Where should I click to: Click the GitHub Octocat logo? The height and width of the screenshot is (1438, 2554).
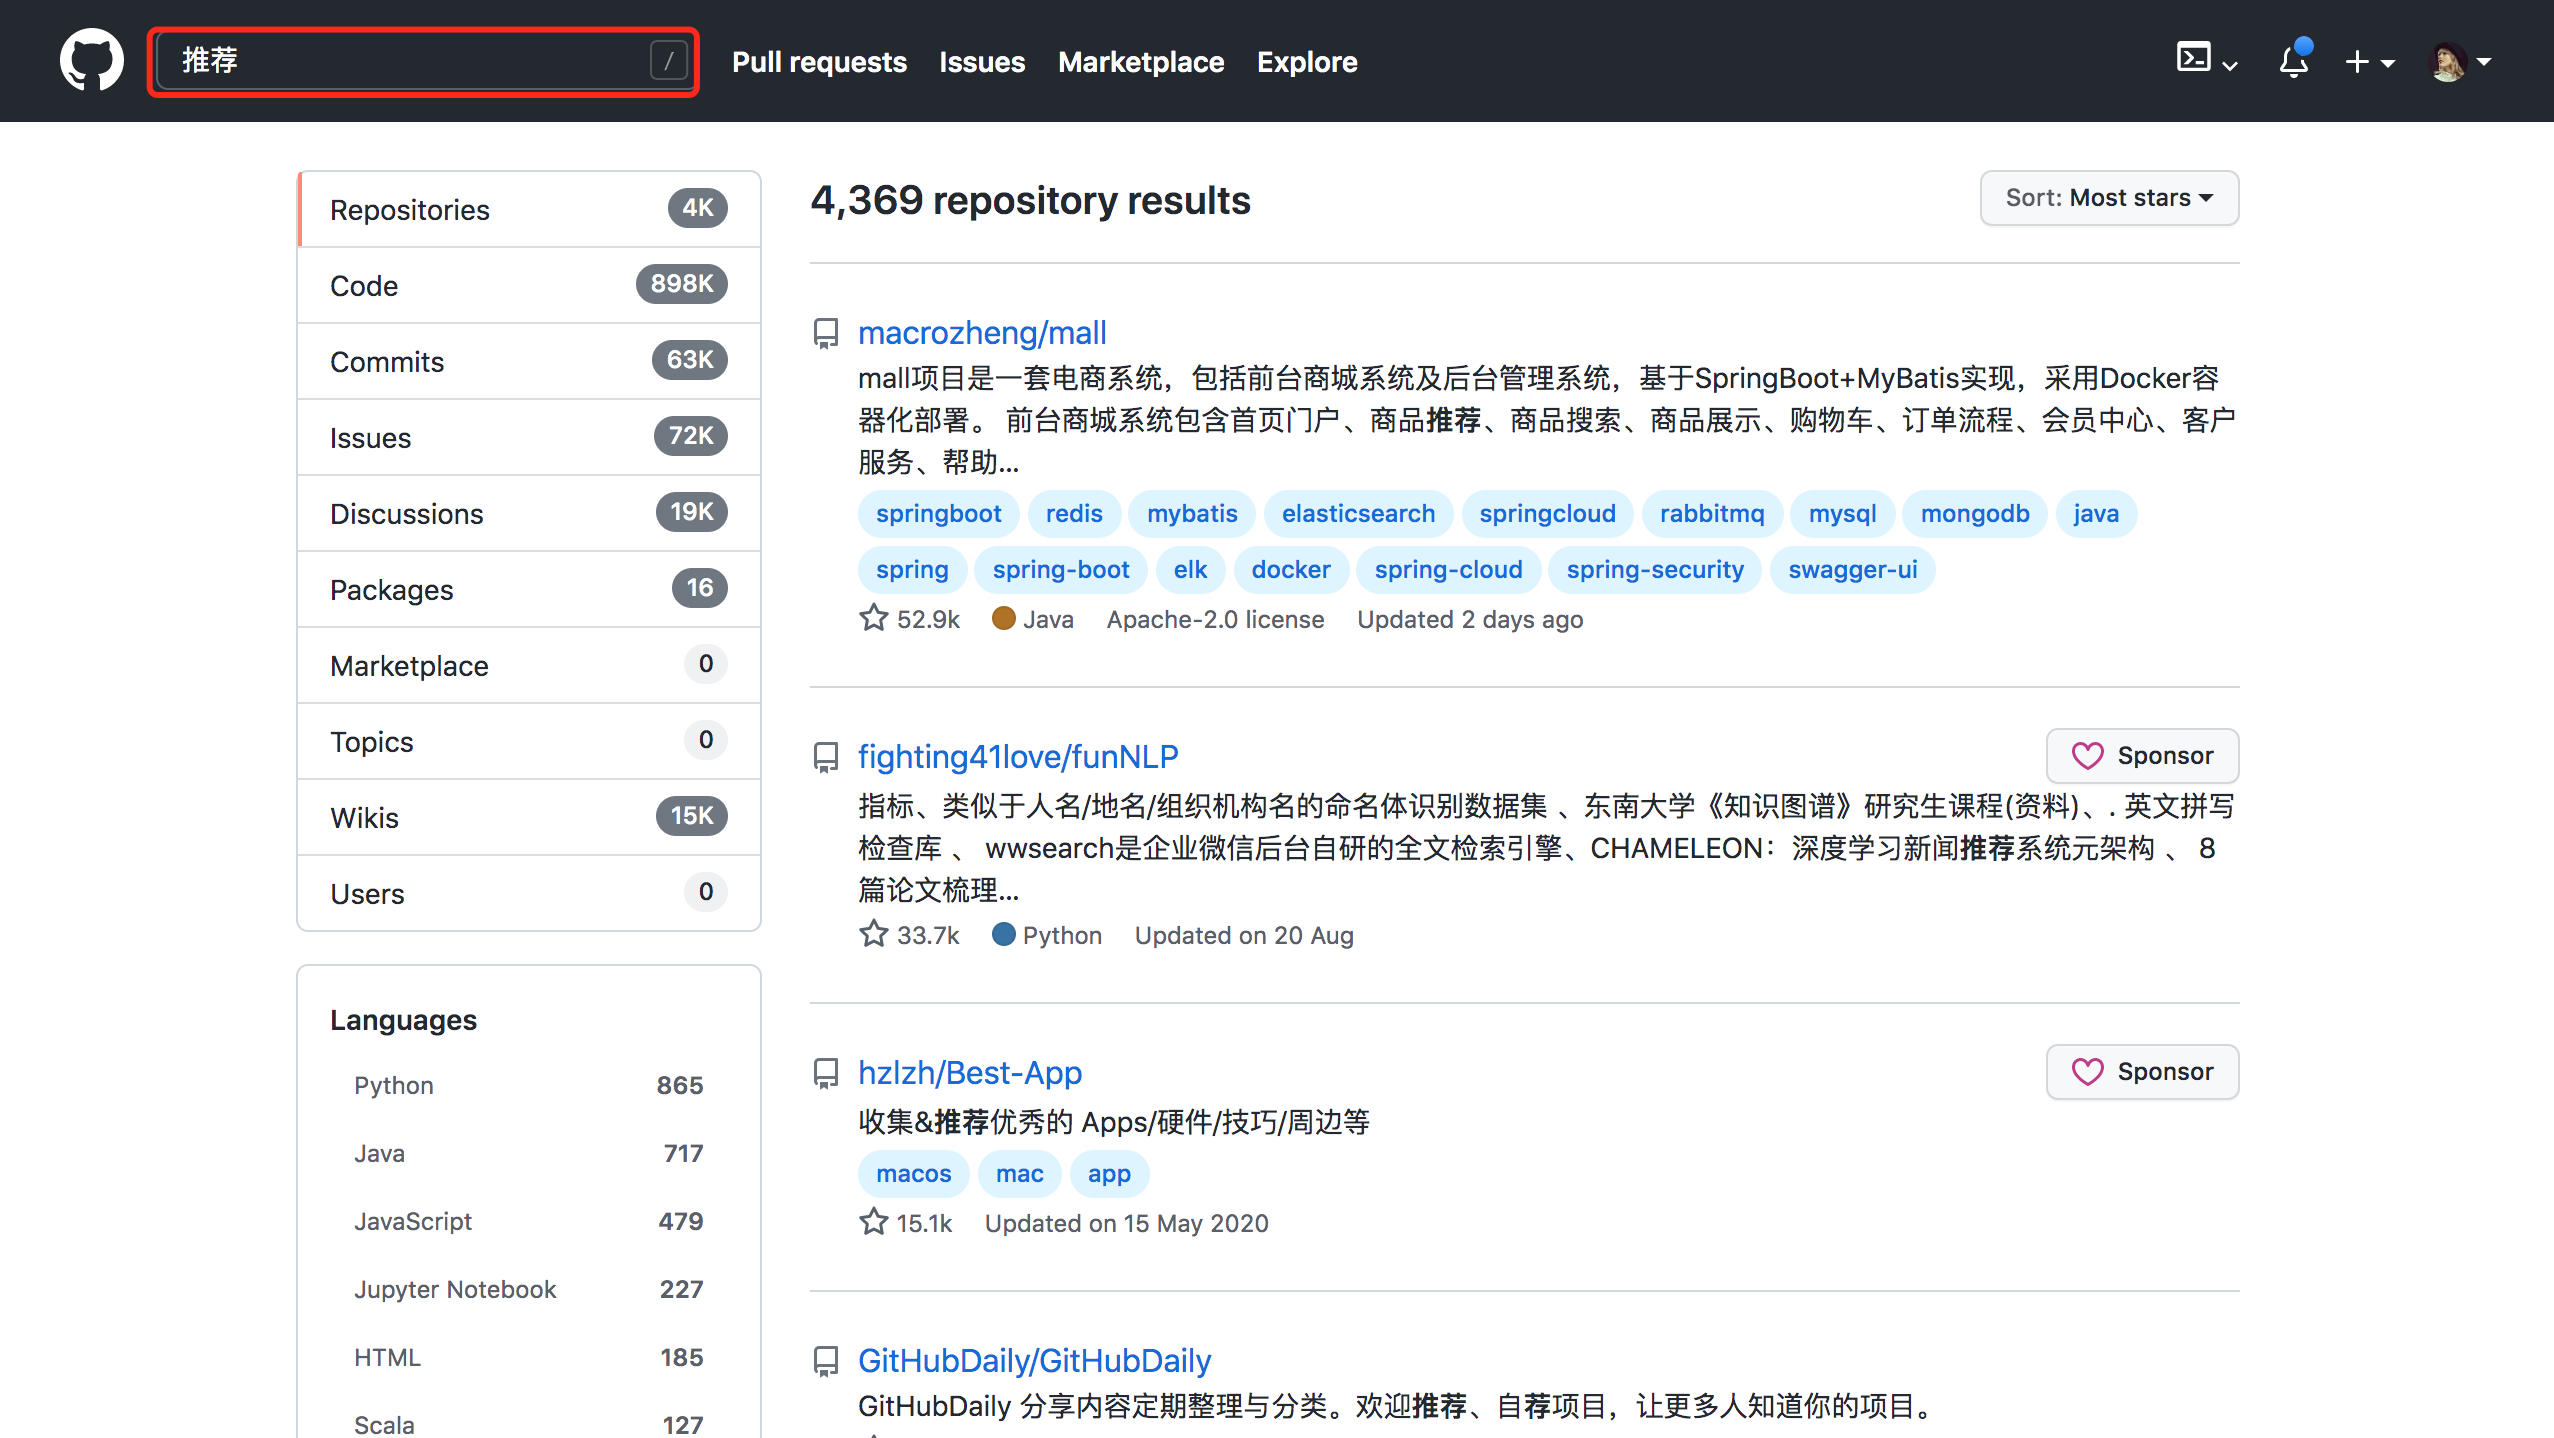pos(91,60)
